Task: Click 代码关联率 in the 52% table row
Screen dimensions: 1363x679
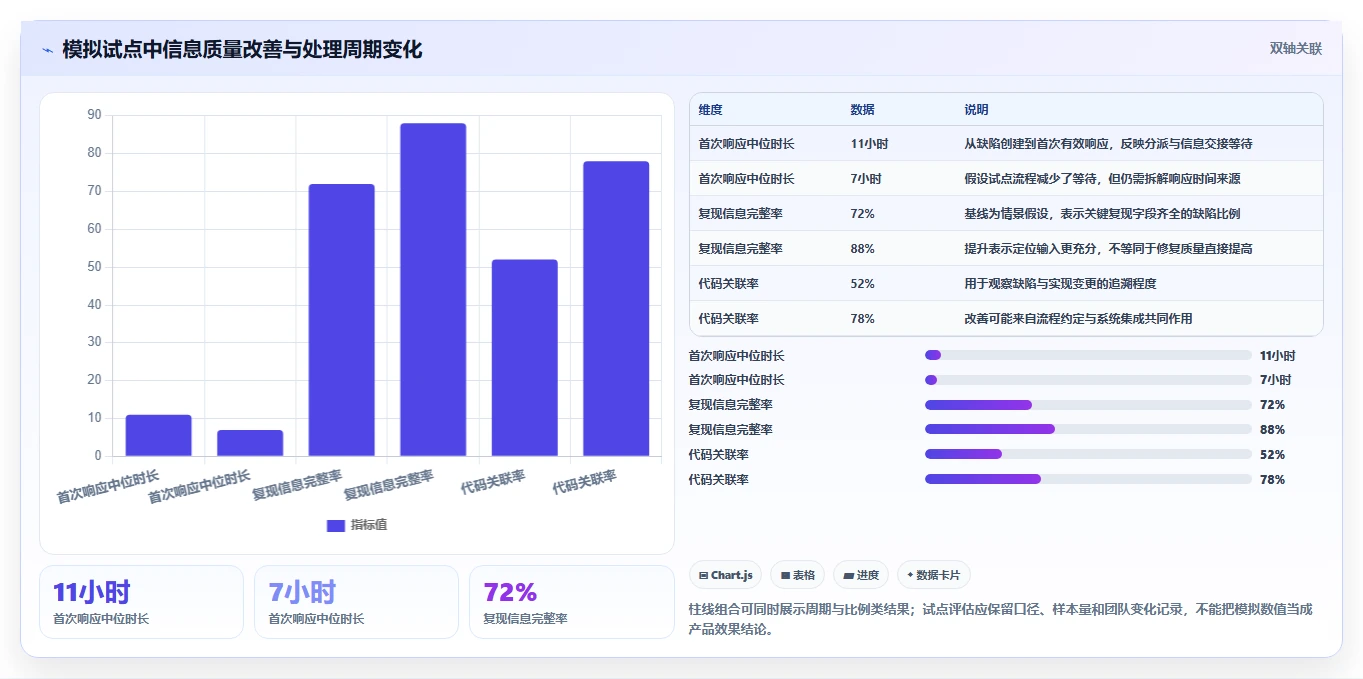Action: coord(729,284)
